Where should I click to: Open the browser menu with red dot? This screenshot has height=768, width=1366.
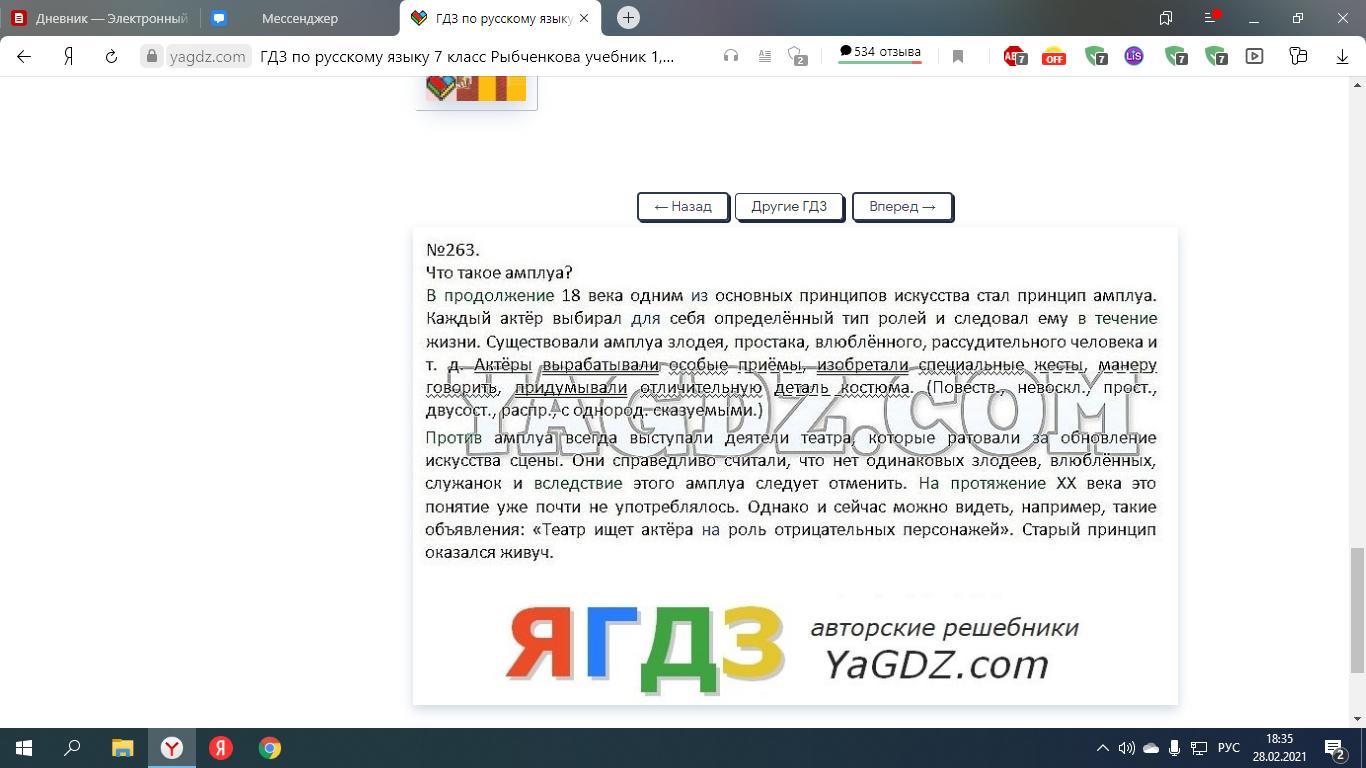1211,18
